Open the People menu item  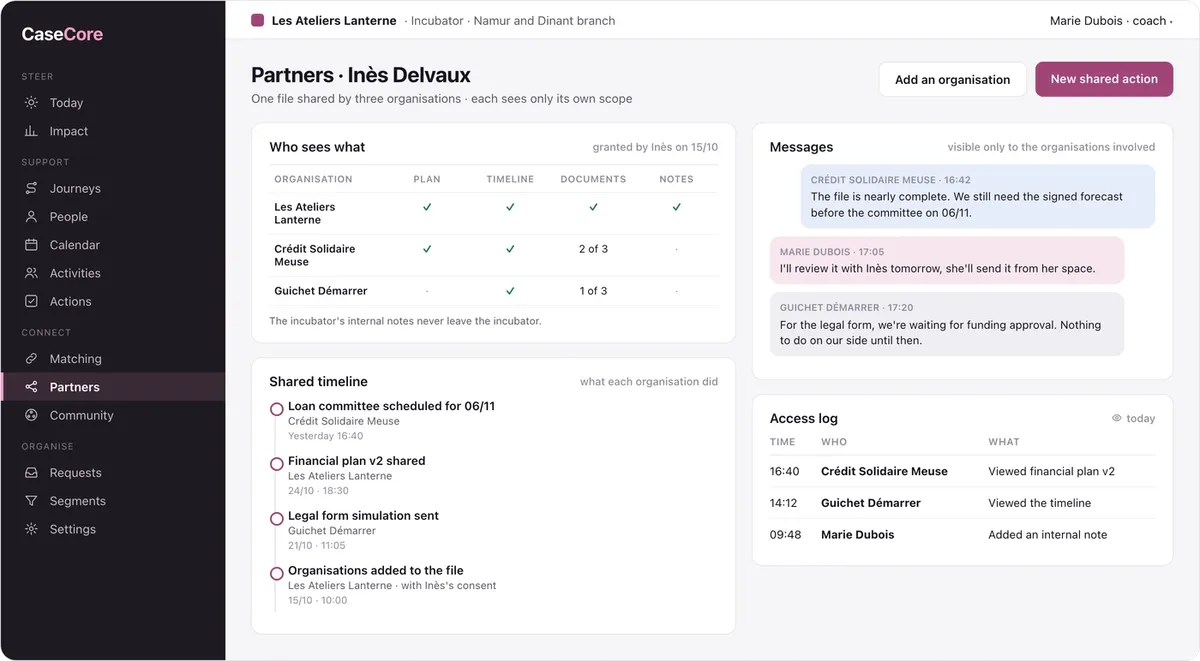[113, 216]
